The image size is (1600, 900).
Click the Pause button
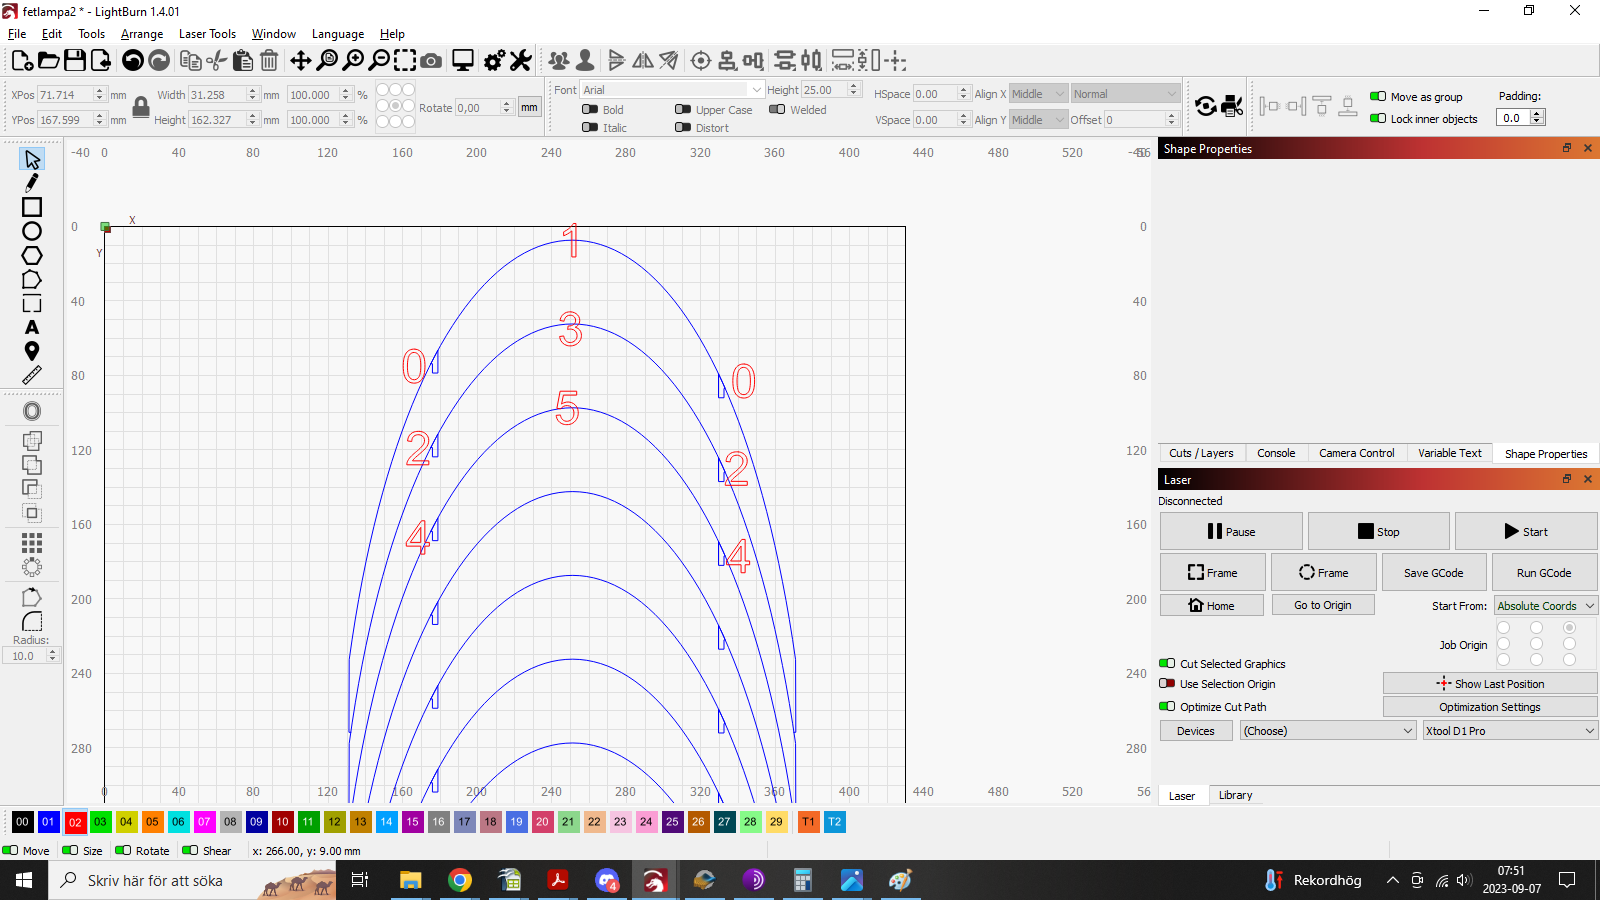(1231, 532)
